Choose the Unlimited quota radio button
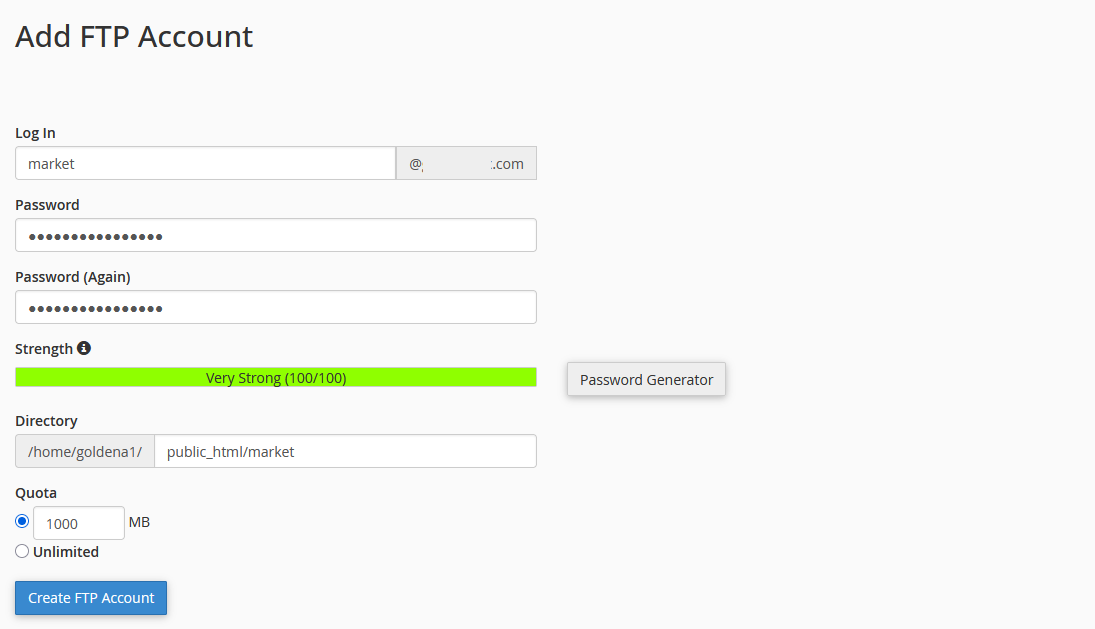1095x629 pixels. point(22,551)
